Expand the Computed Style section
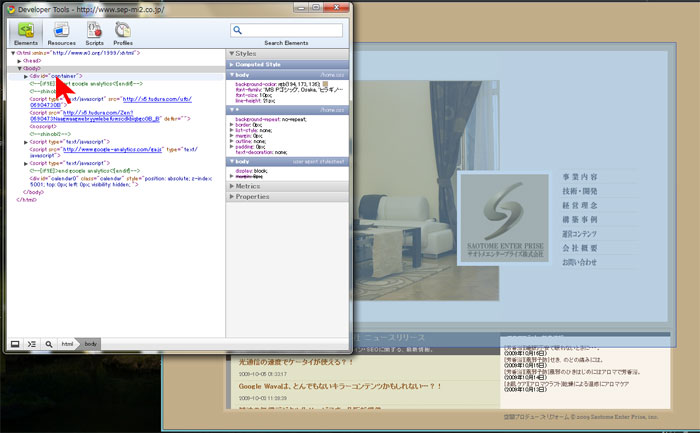This screenshot has width=700, height=433. (232, 64)
